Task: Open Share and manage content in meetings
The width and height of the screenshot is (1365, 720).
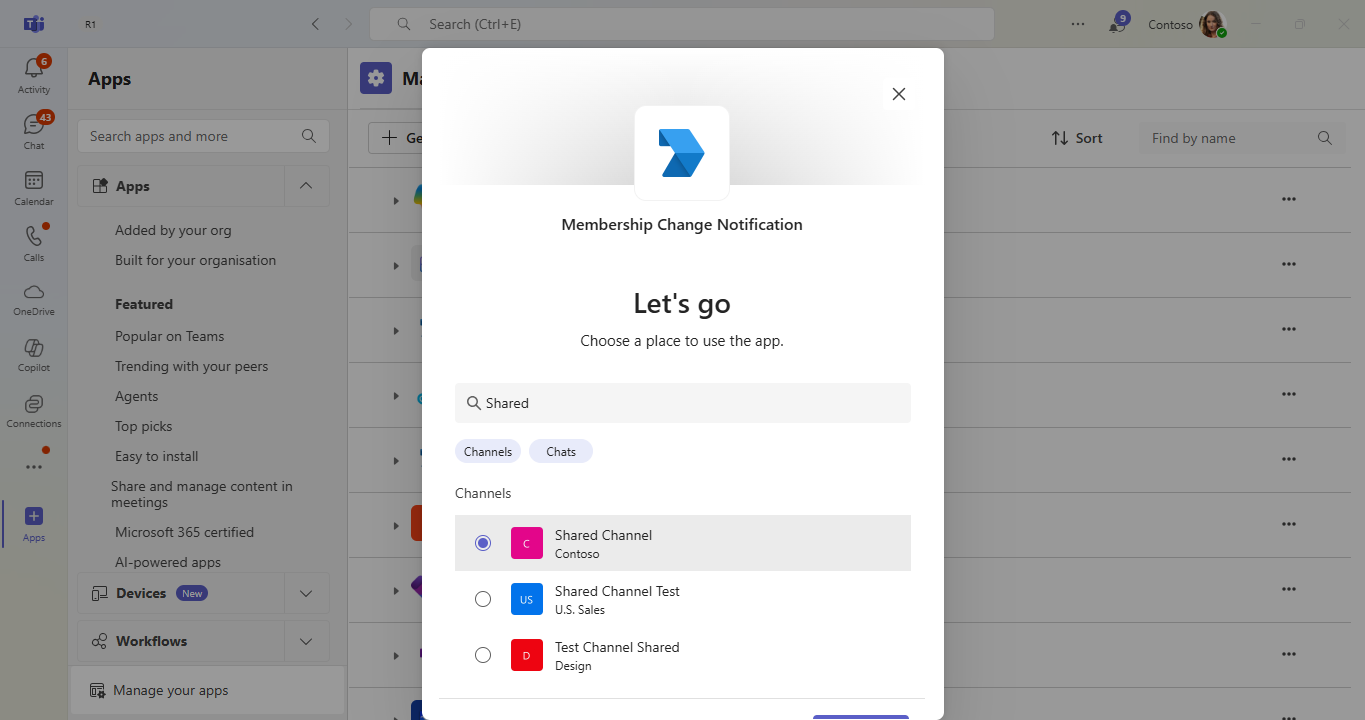Action: tap(202, 494)
